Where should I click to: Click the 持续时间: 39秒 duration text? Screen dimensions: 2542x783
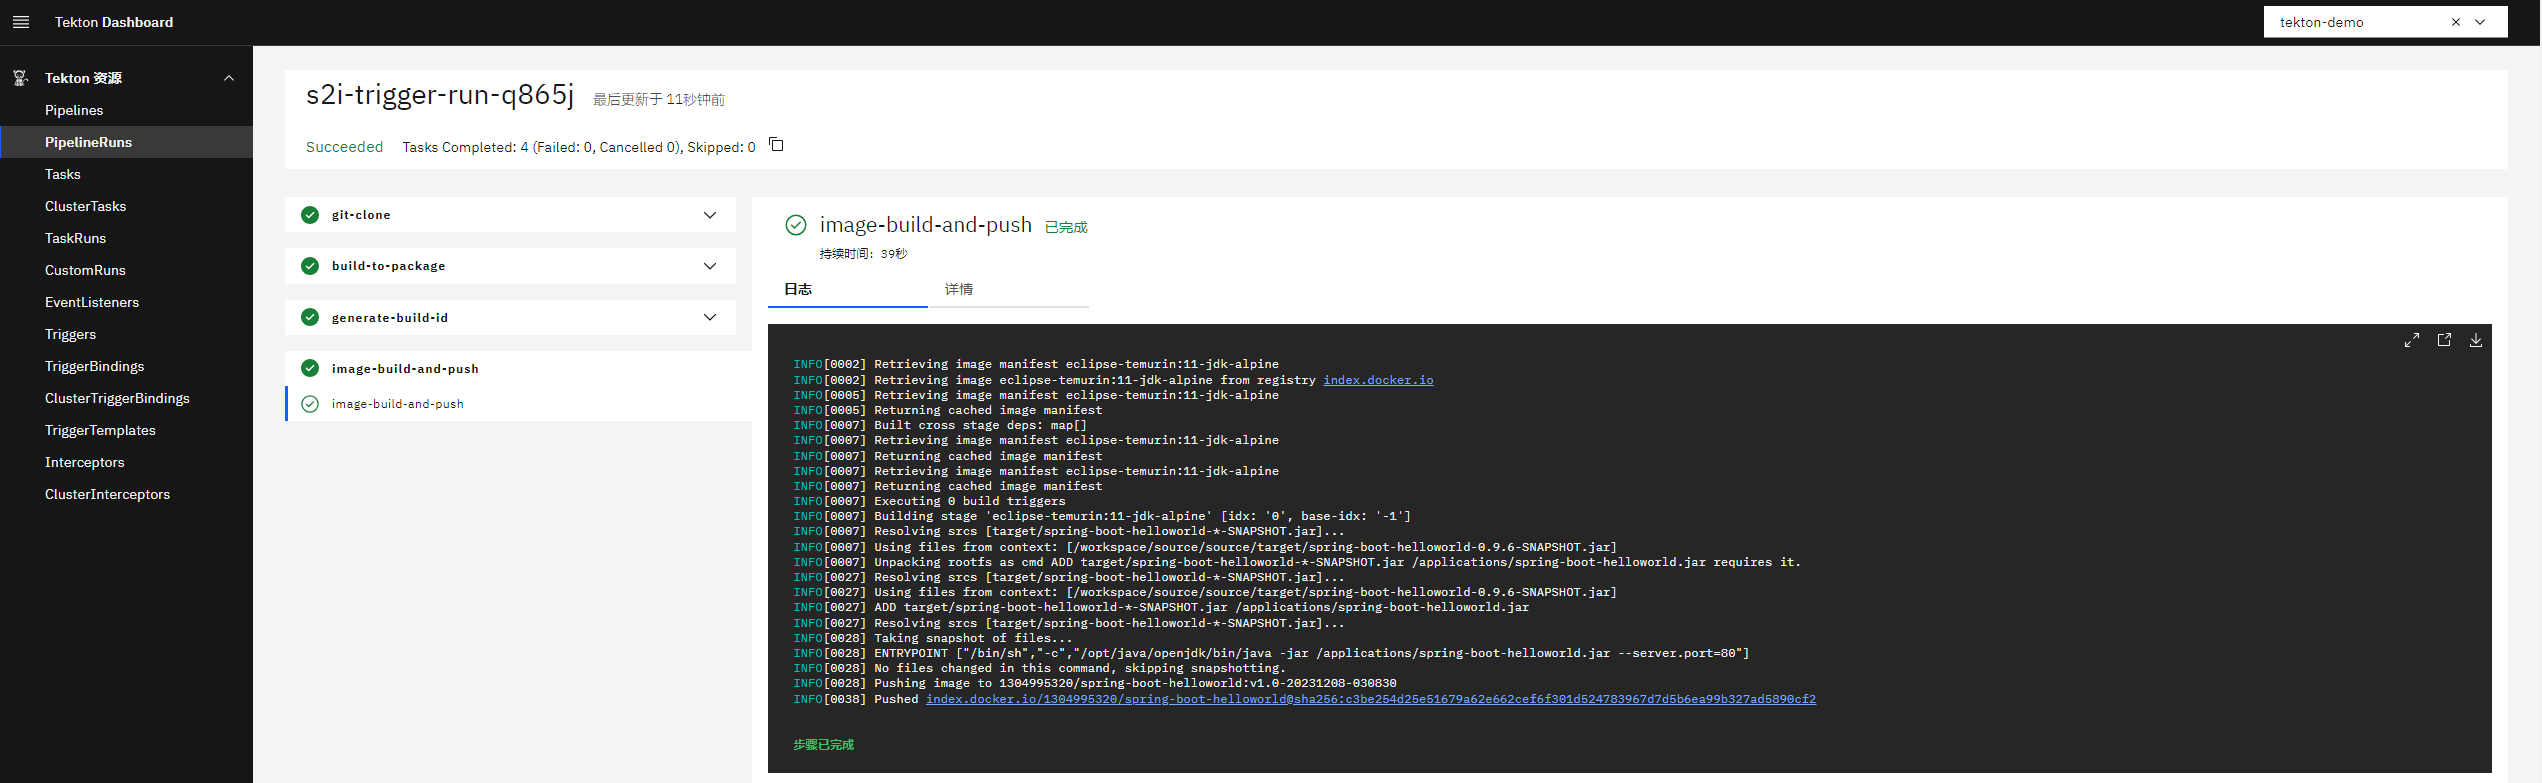(x=864, y=254)
